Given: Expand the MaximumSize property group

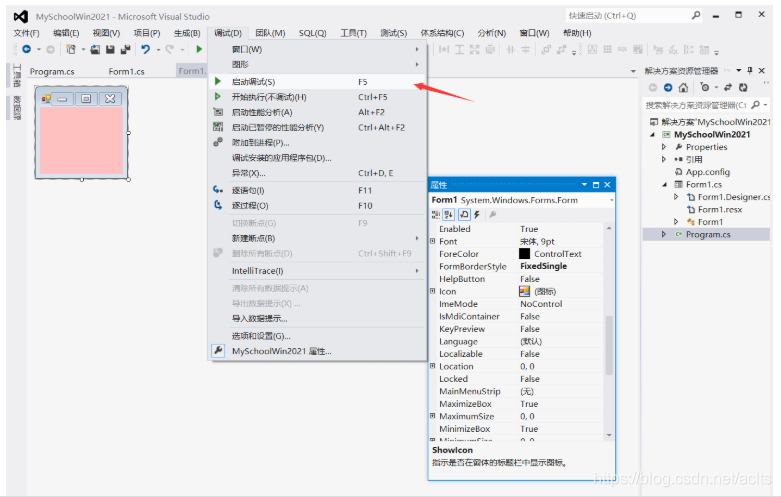Looking at the screenshot, I should tap(432, 416).
